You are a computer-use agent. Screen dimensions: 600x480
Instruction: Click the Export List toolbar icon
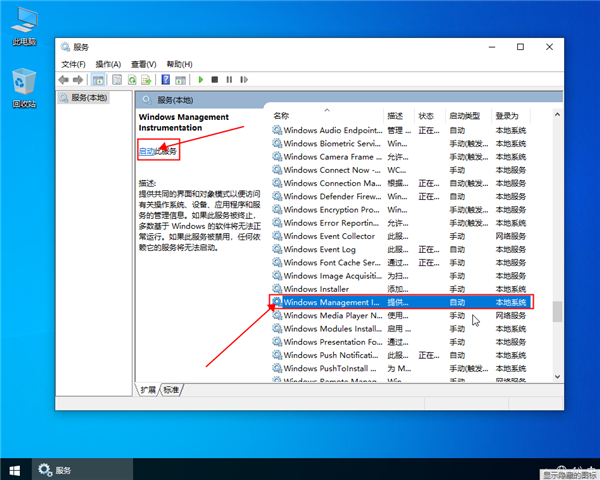(146, 79)
